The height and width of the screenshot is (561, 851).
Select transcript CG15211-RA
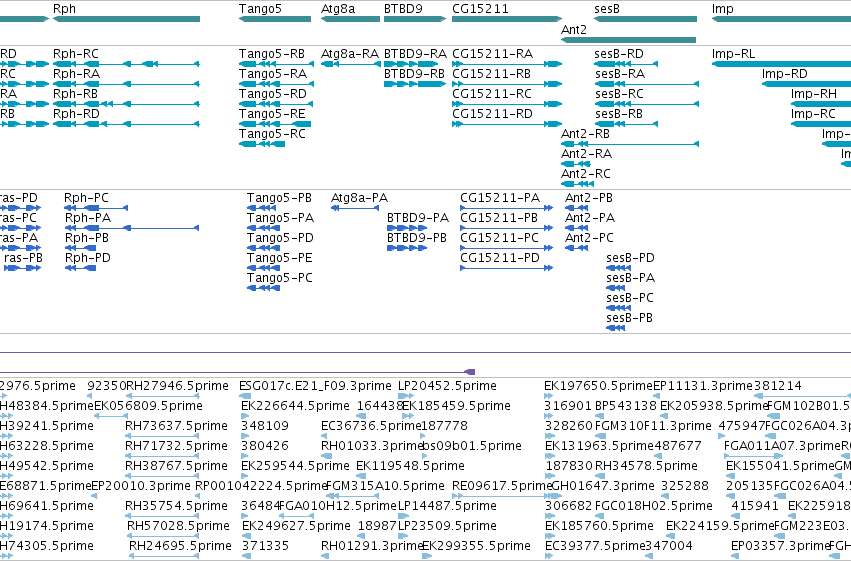pos(507,64)
